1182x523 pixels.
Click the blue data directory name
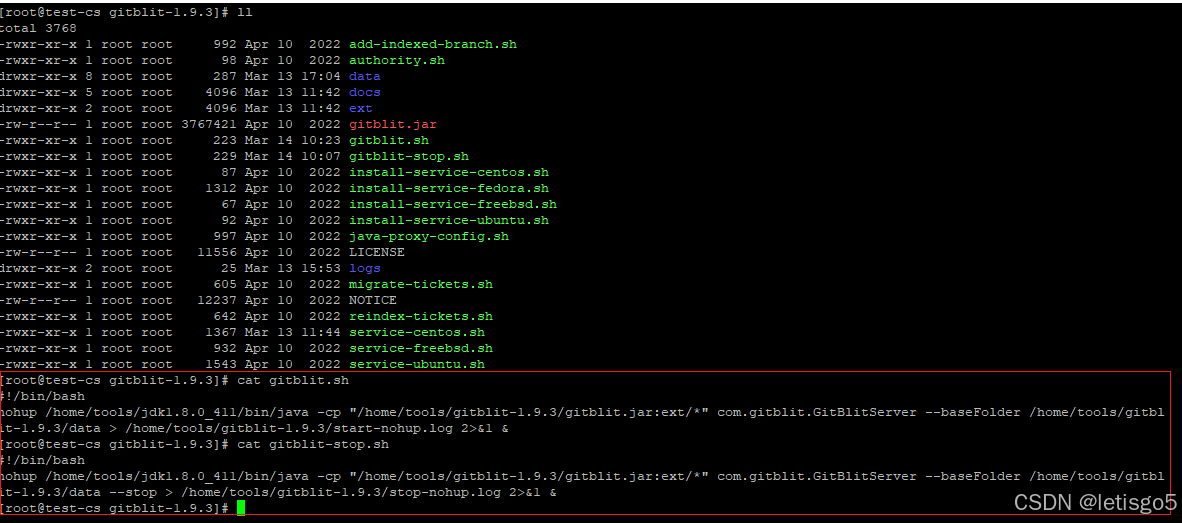(364, 76)
